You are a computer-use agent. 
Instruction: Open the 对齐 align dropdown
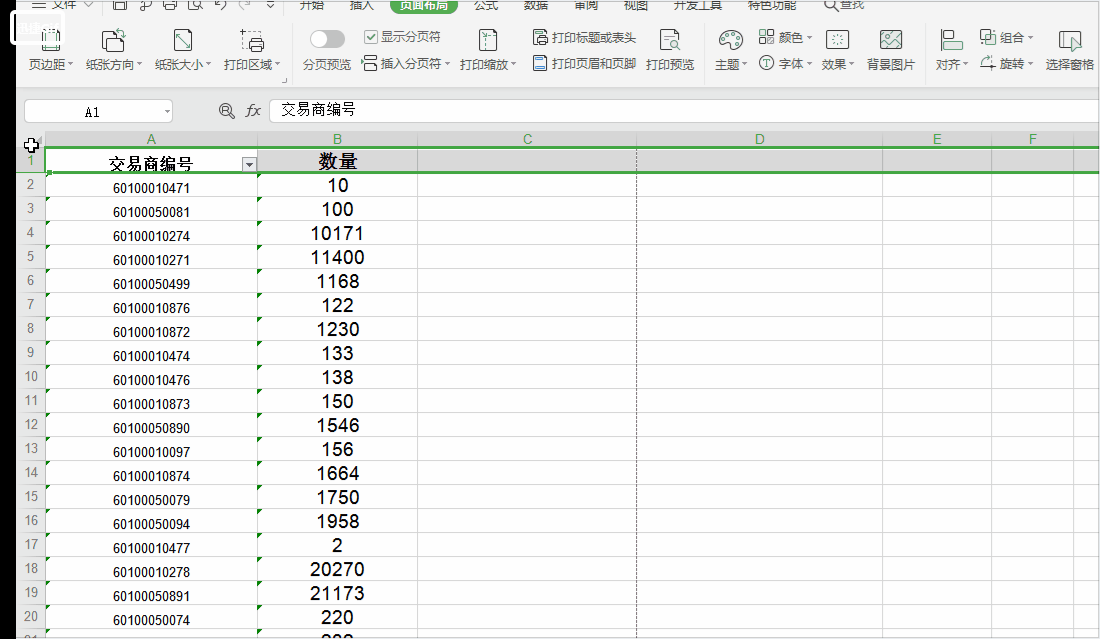[x=952, y=51]
